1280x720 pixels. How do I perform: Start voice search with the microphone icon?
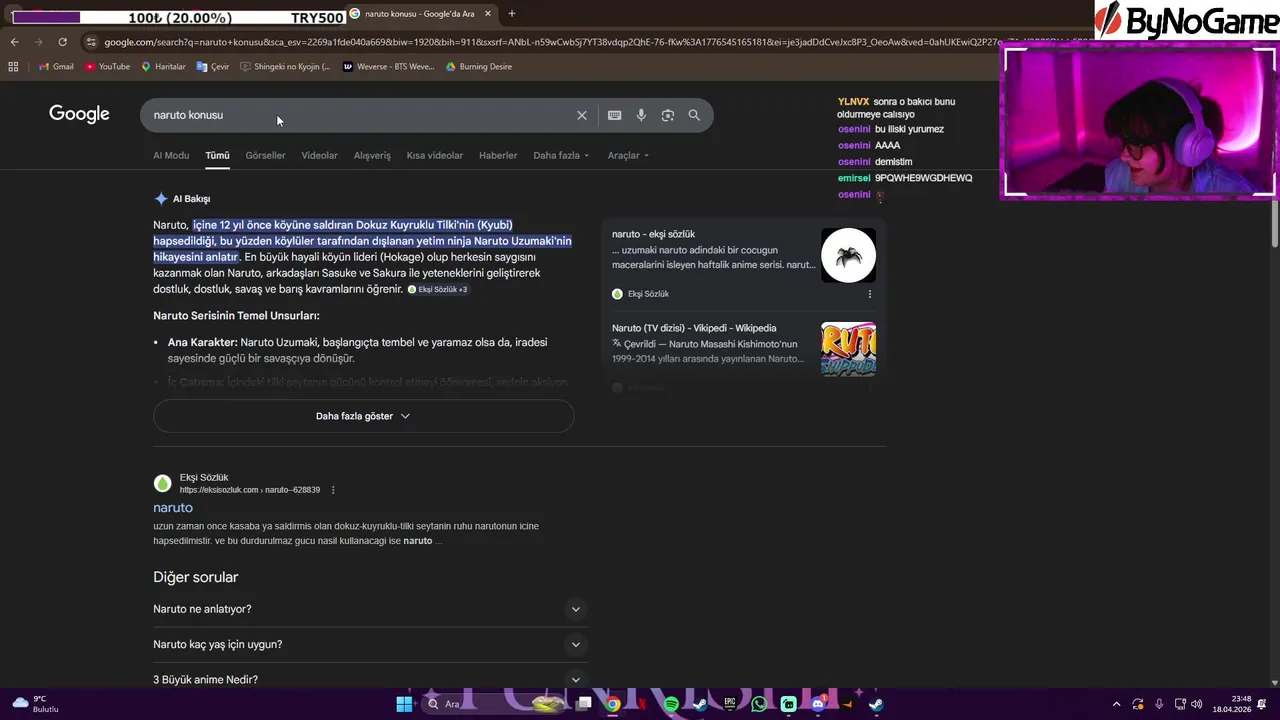pos(641,115)
